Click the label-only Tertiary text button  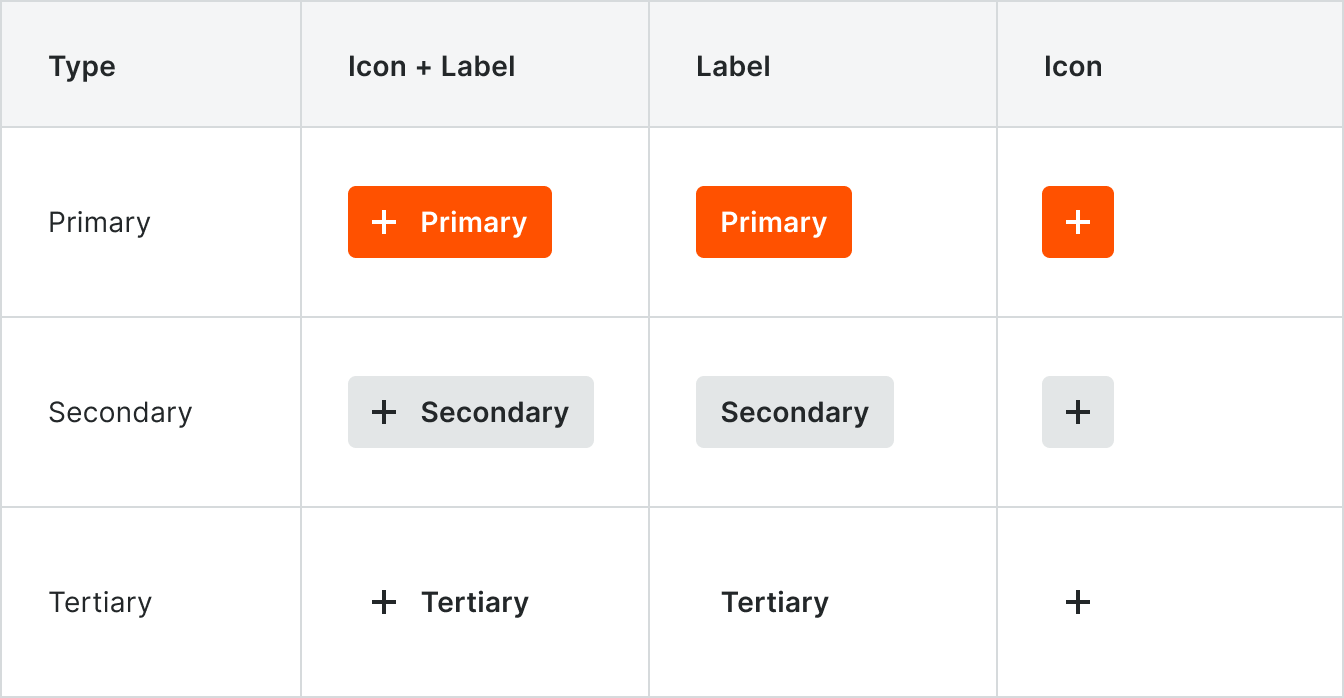(775, 602)
